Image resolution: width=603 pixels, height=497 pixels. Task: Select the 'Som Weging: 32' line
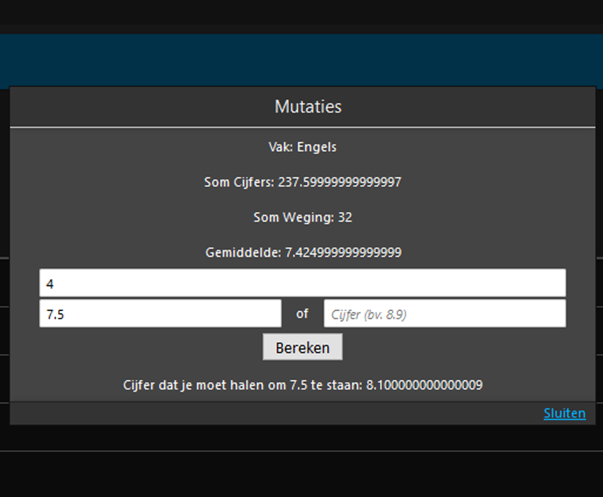pos(303,217)
